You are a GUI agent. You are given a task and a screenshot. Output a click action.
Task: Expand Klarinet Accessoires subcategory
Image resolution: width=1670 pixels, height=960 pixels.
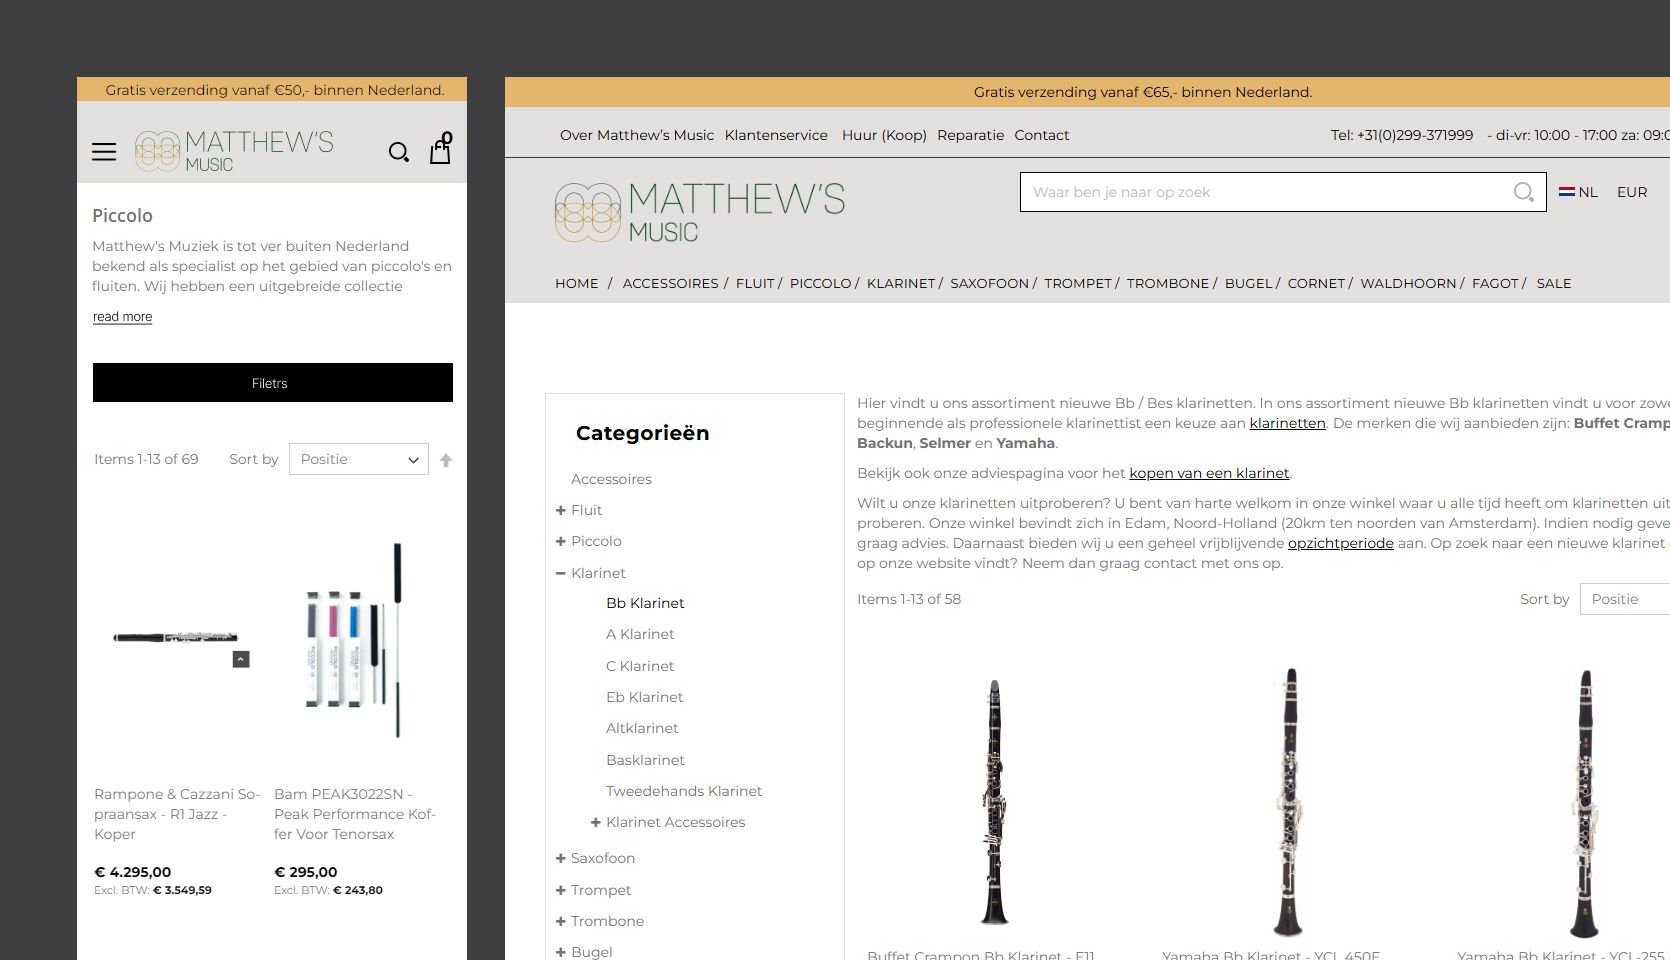[596, 822]
